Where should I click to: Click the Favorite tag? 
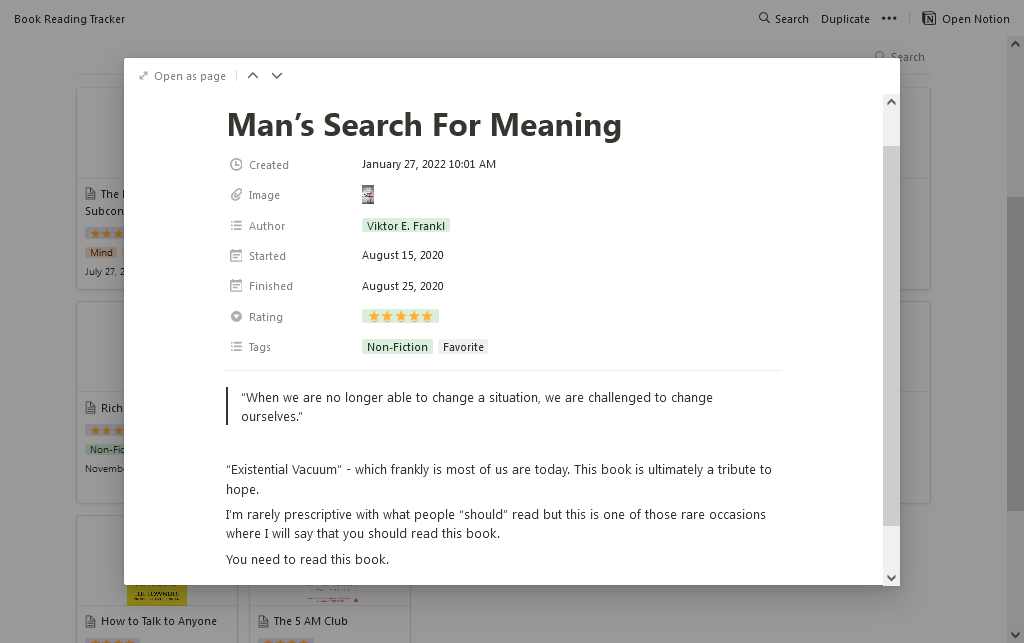(x=463, y=347)
